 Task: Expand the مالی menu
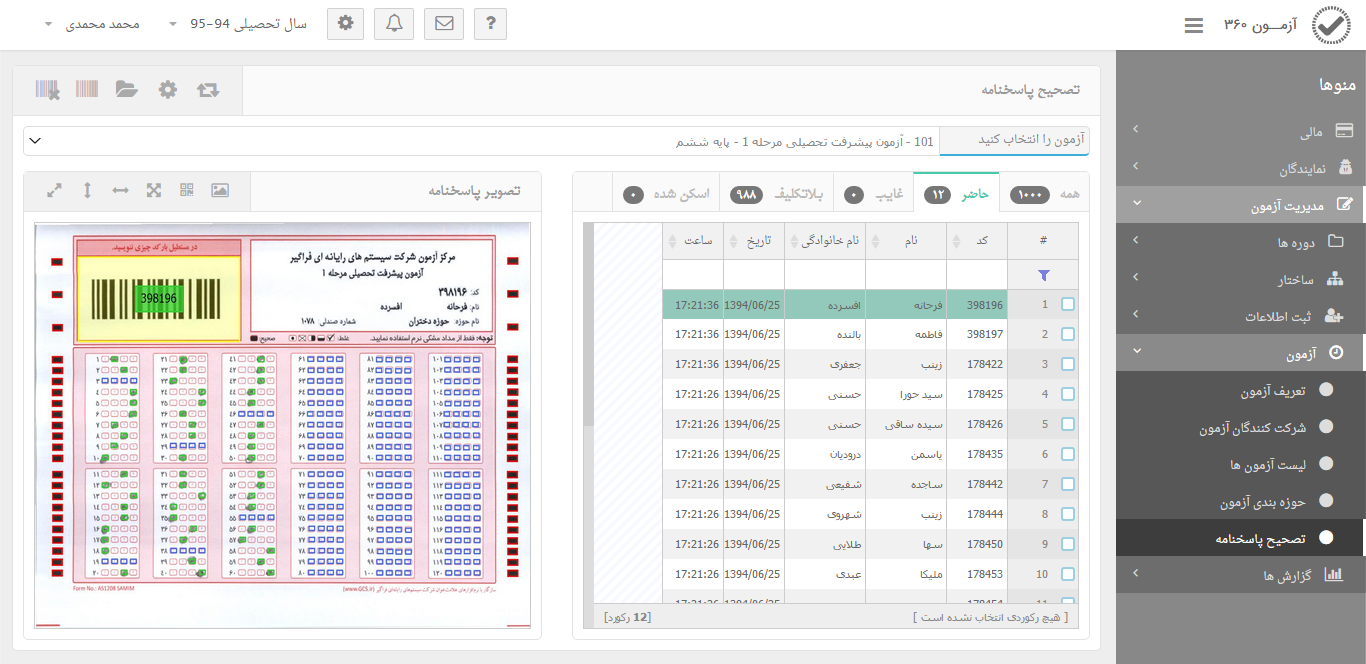[x=1241, y=130]
